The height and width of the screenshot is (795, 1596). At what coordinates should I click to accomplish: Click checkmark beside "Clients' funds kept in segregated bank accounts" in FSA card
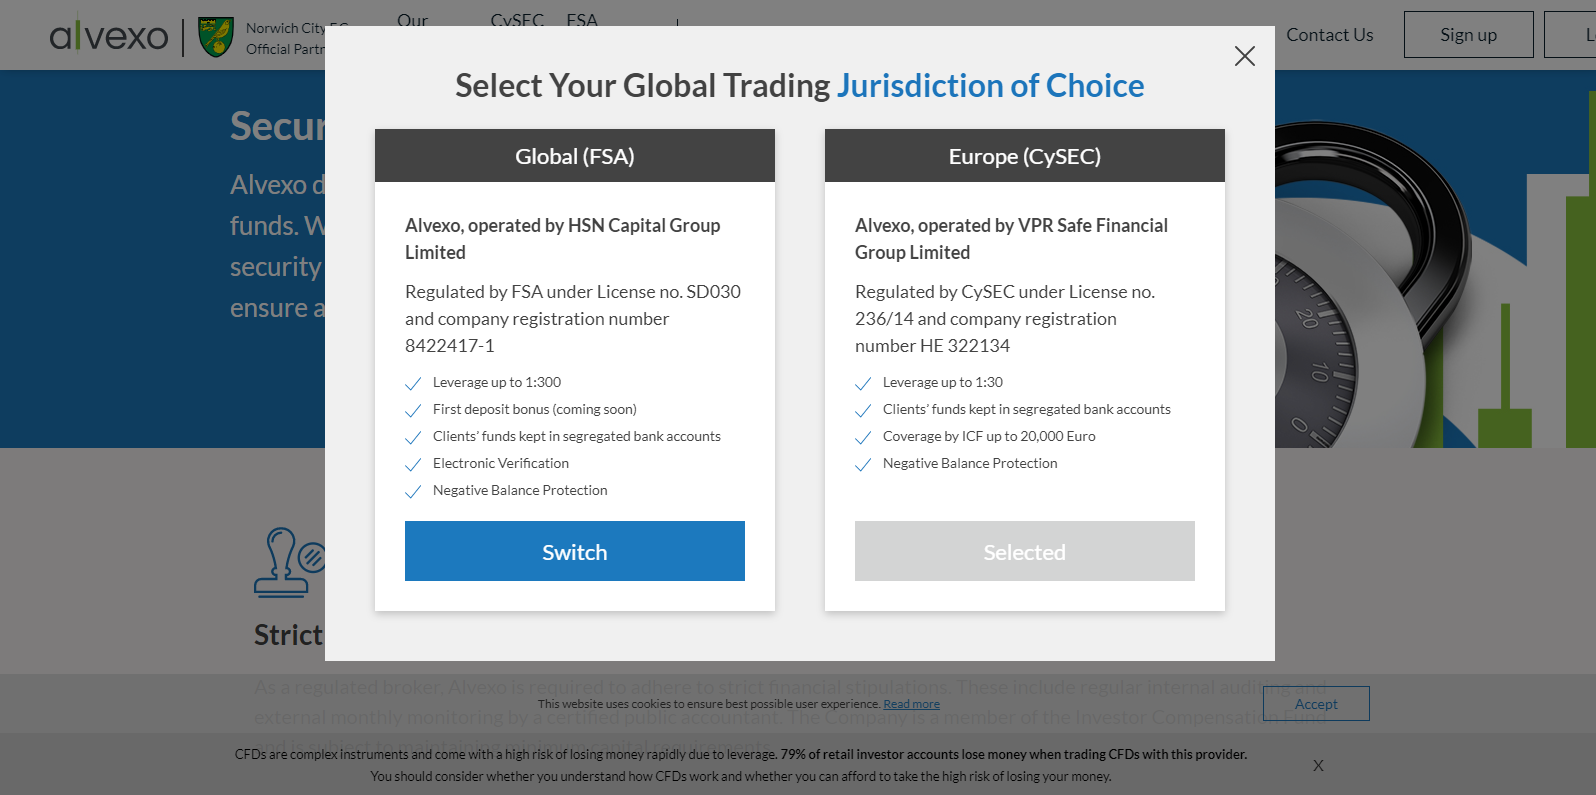[413, 437]
